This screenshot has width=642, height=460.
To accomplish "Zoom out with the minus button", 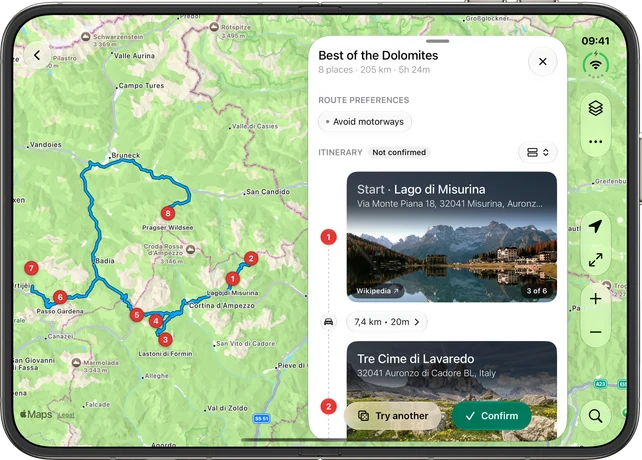I will tap(595, 332).
